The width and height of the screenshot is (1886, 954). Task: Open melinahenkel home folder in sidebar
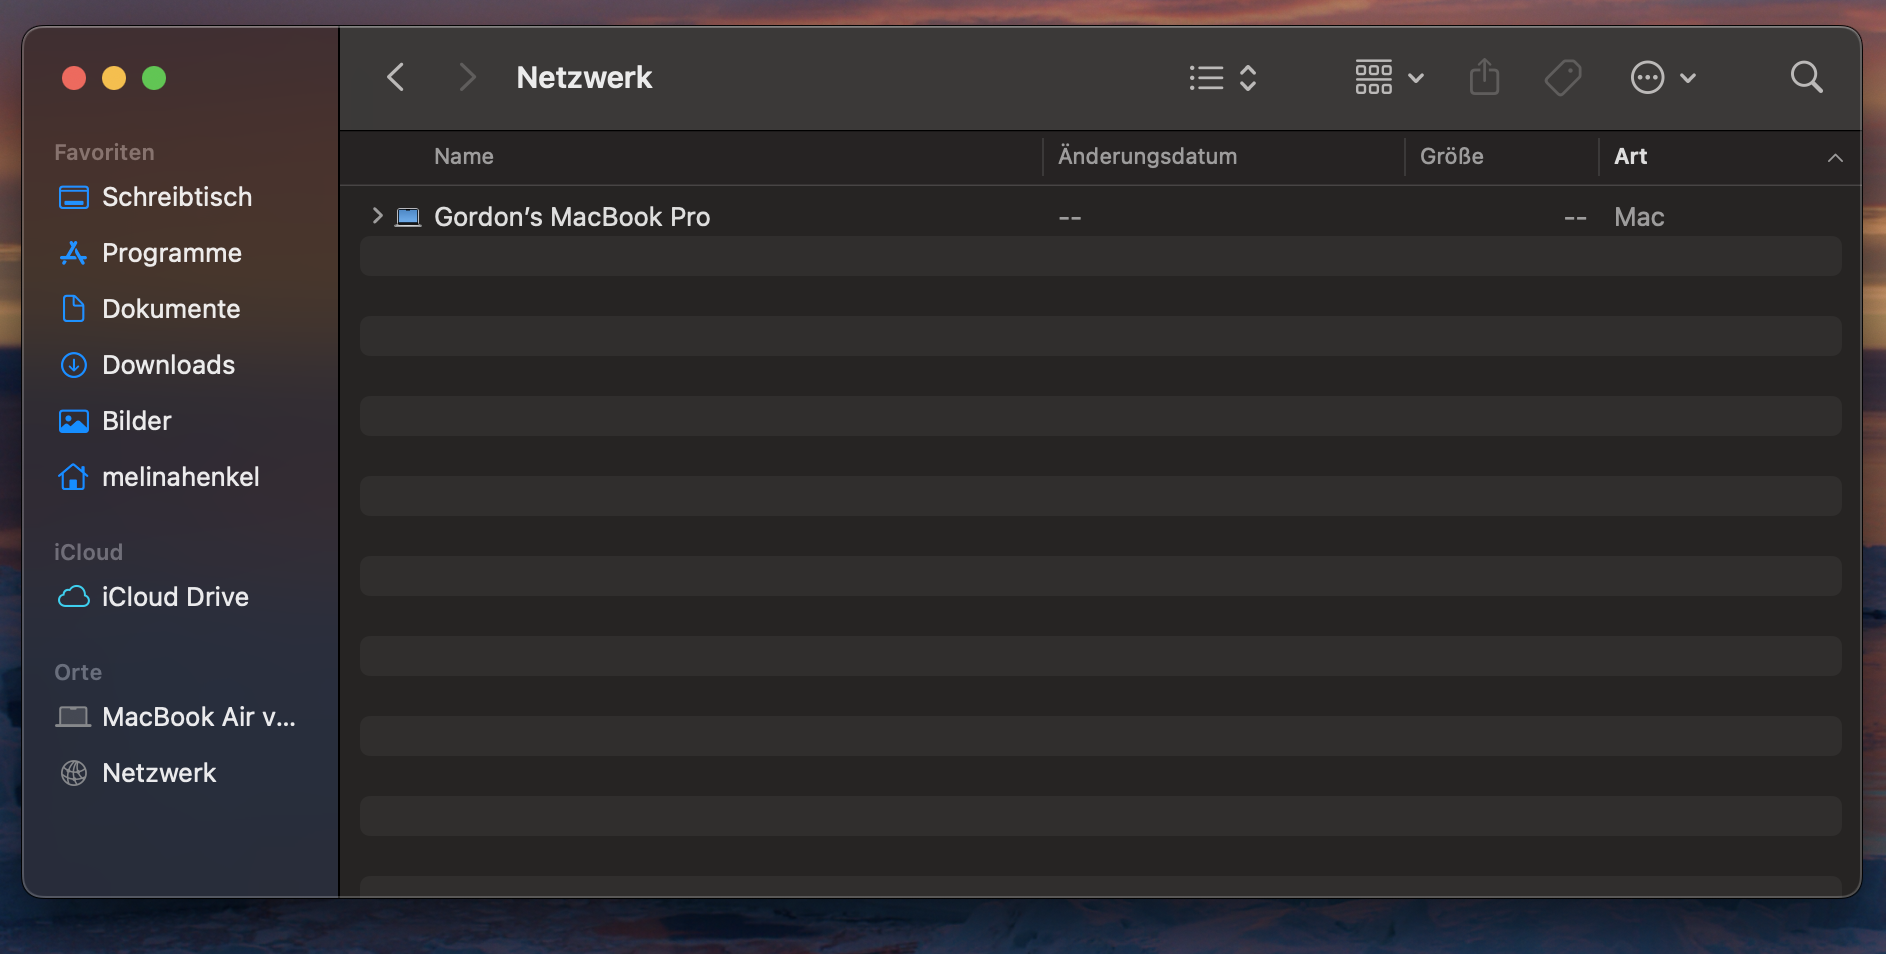[x=181, y=477]
